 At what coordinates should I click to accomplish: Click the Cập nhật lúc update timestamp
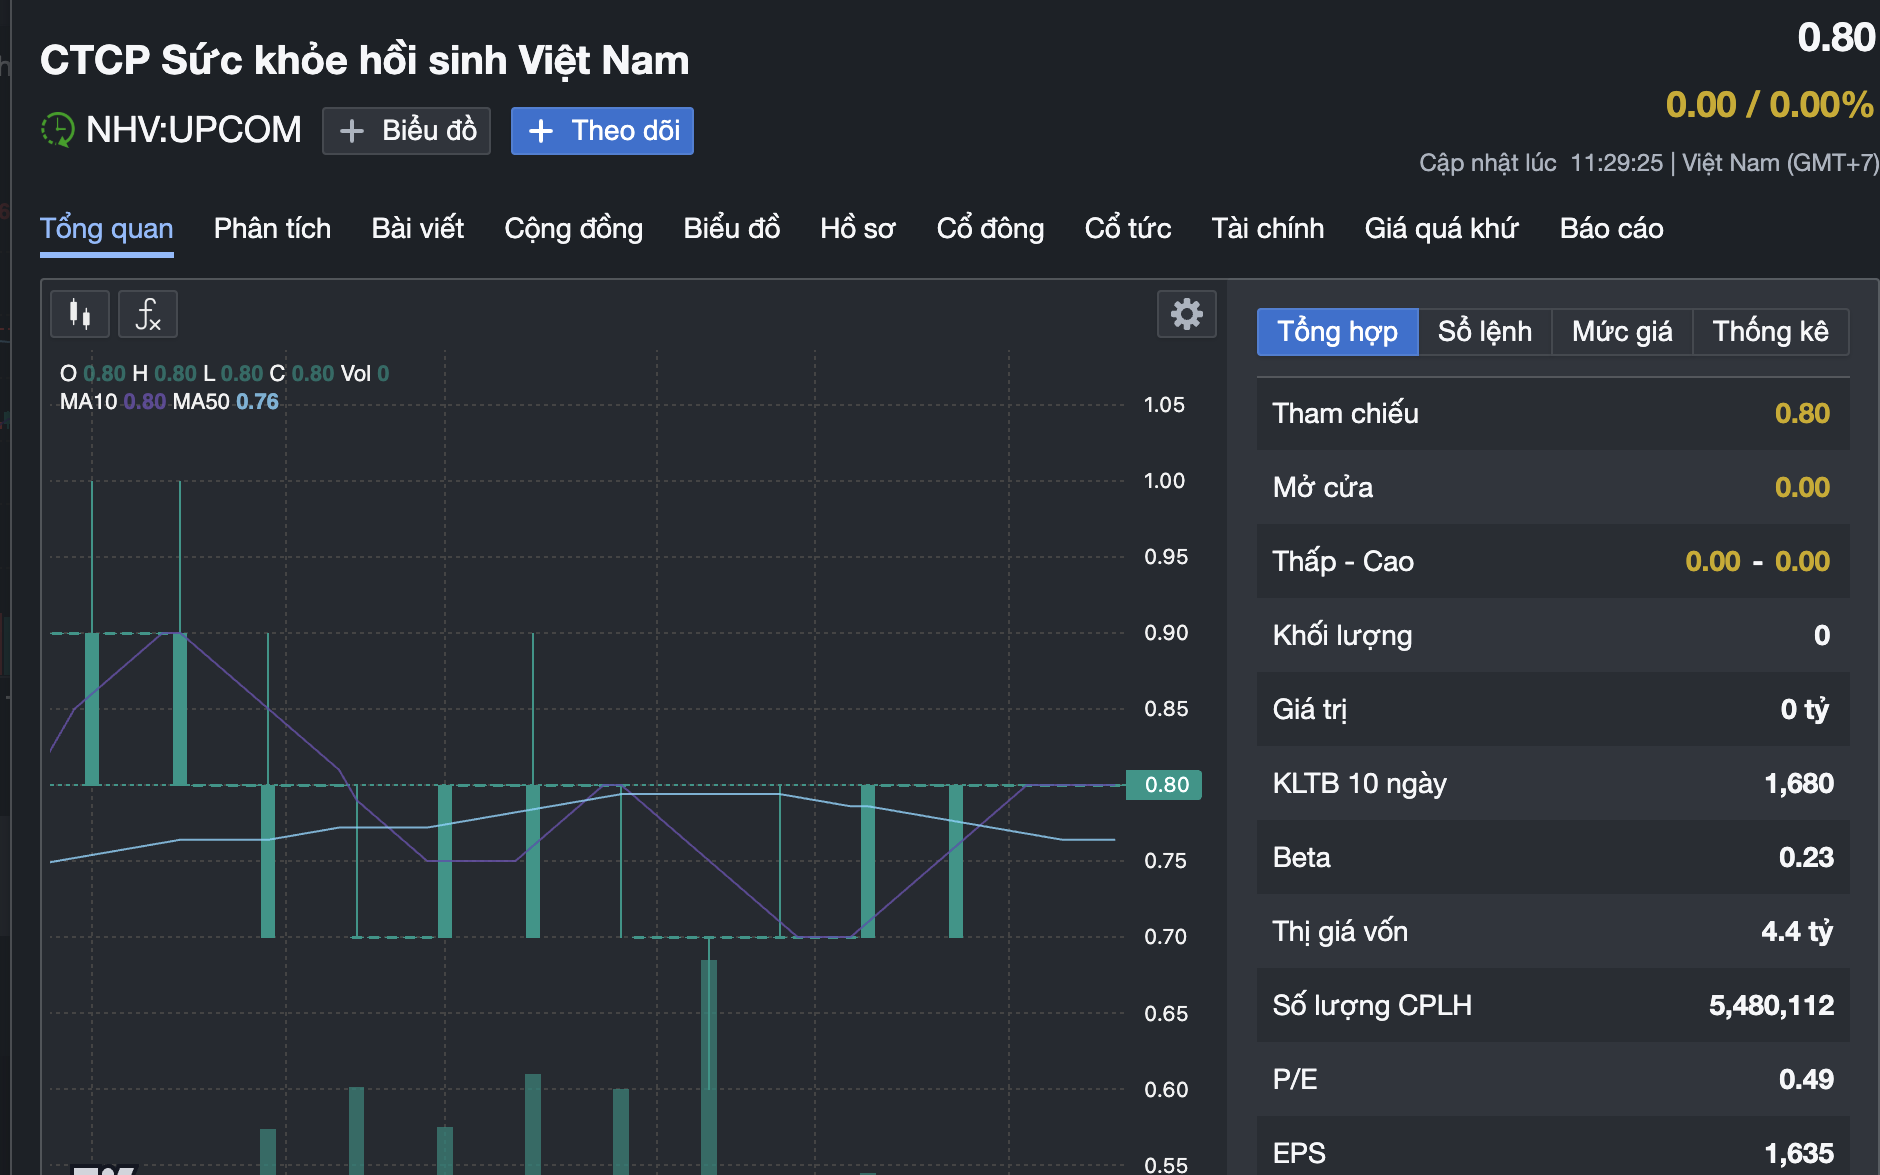point(1649,163)
